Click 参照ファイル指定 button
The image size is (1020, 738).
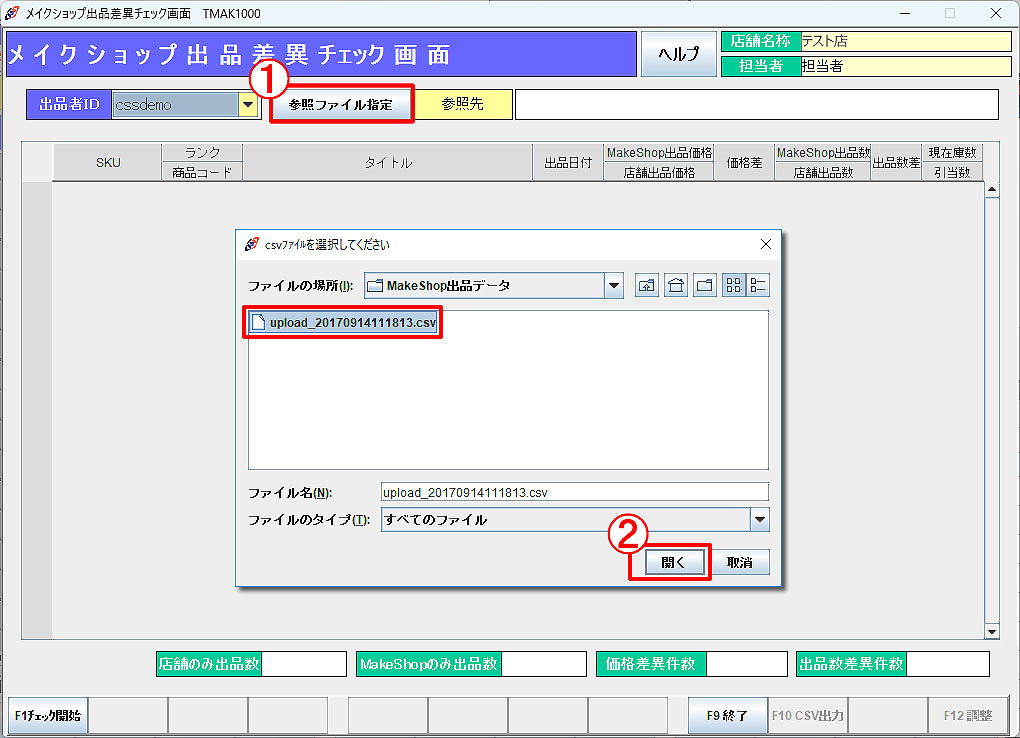click(x=341, y=104)
